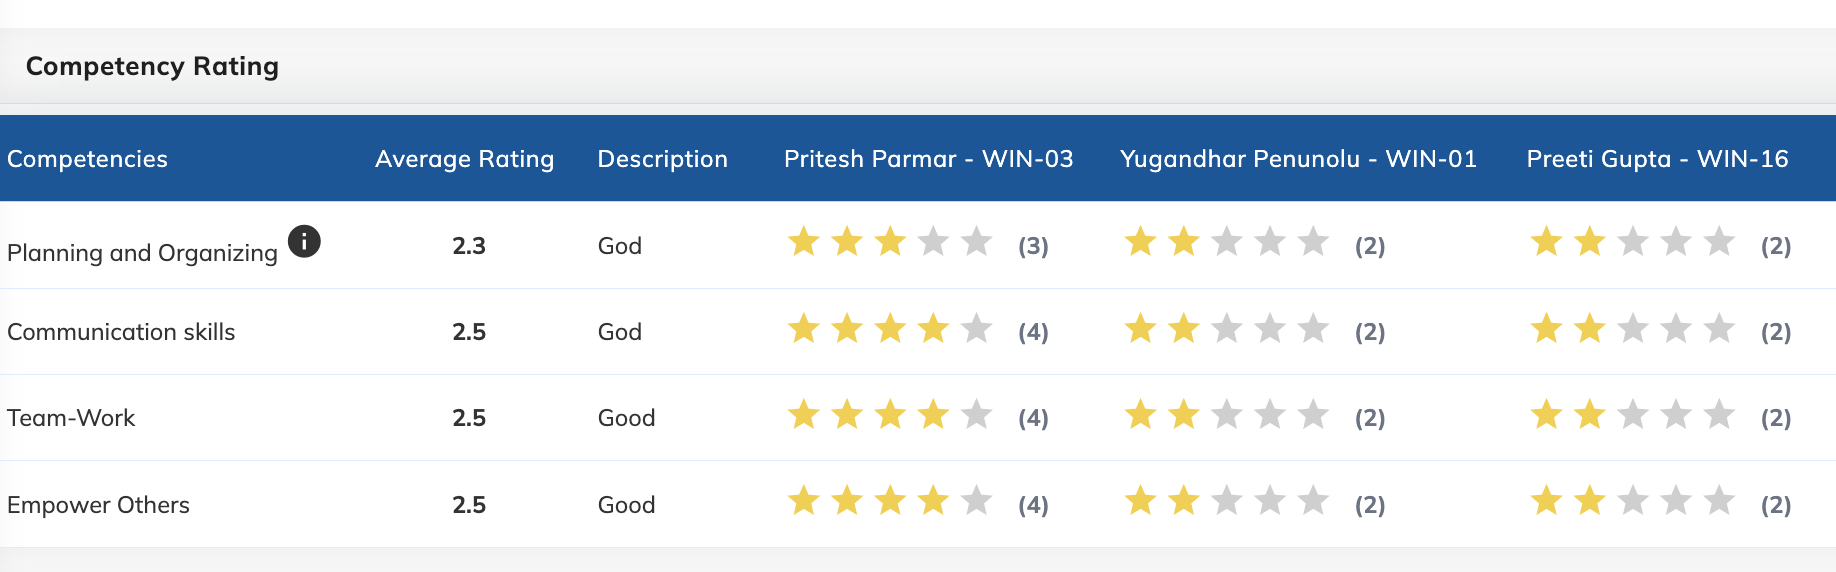Click the Team-Work competency name
Viewport: 1836px width, 572px height.
click(71, 418)
